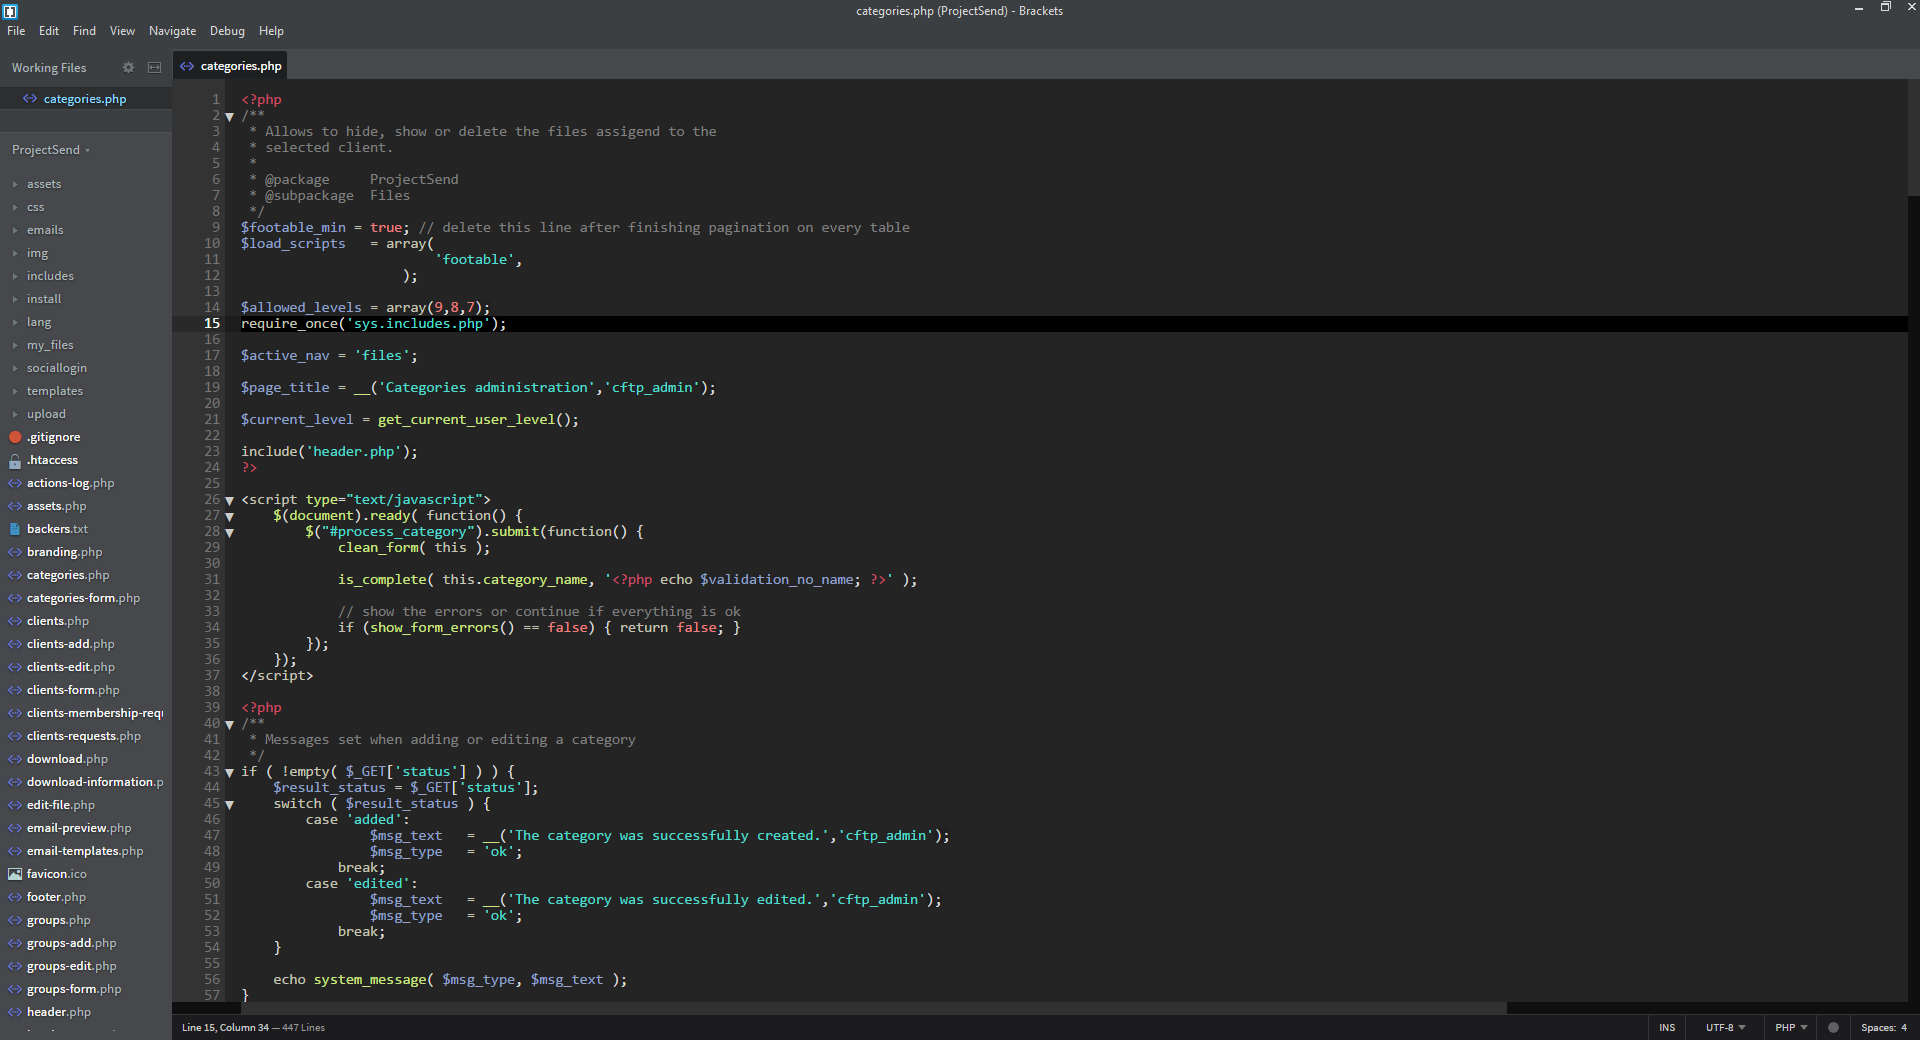Open the Edit menu

coord(49,31)
